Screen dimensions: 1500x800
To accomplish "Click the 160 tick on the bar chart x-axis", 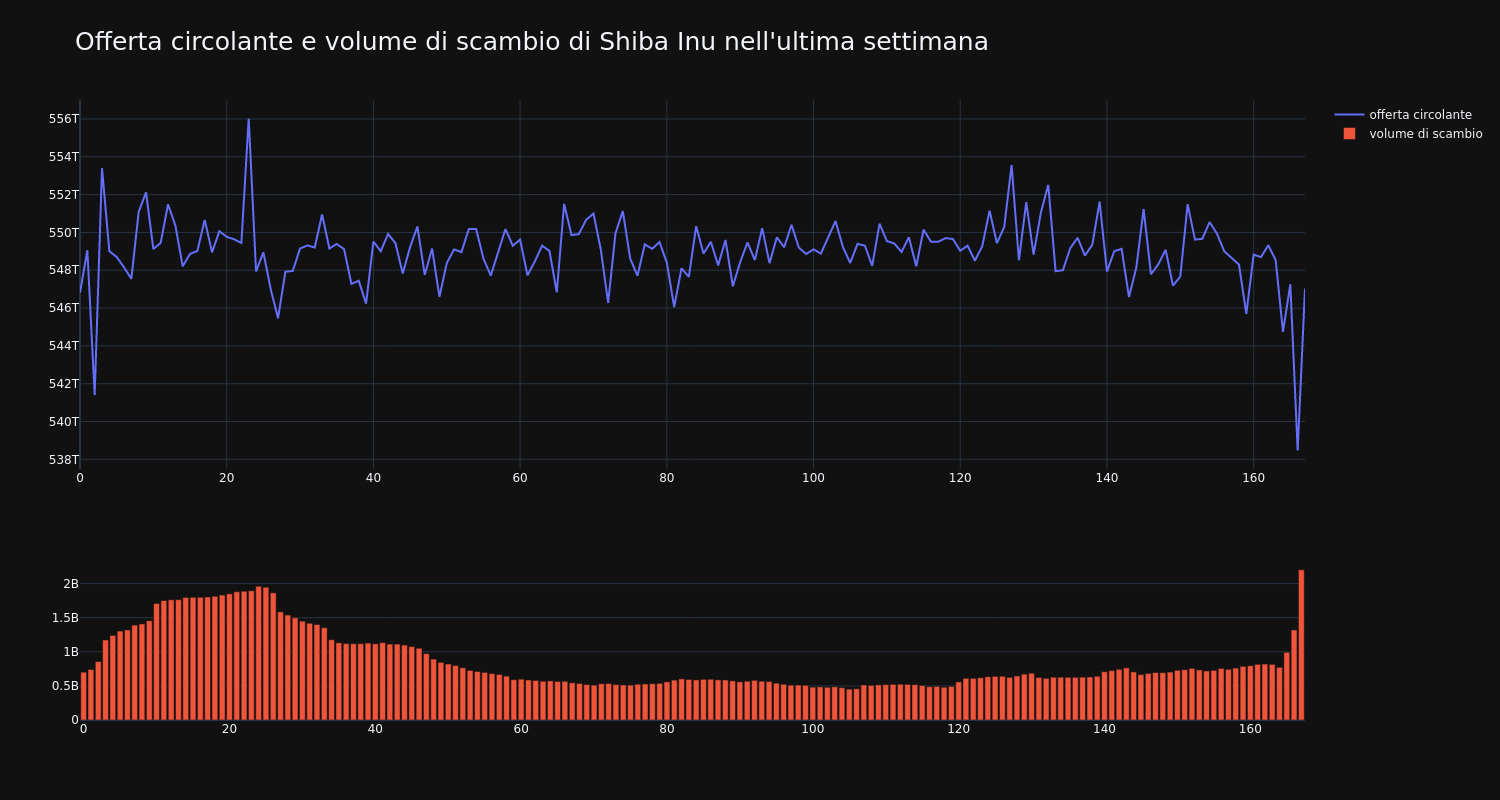I will coord(1250,729).
